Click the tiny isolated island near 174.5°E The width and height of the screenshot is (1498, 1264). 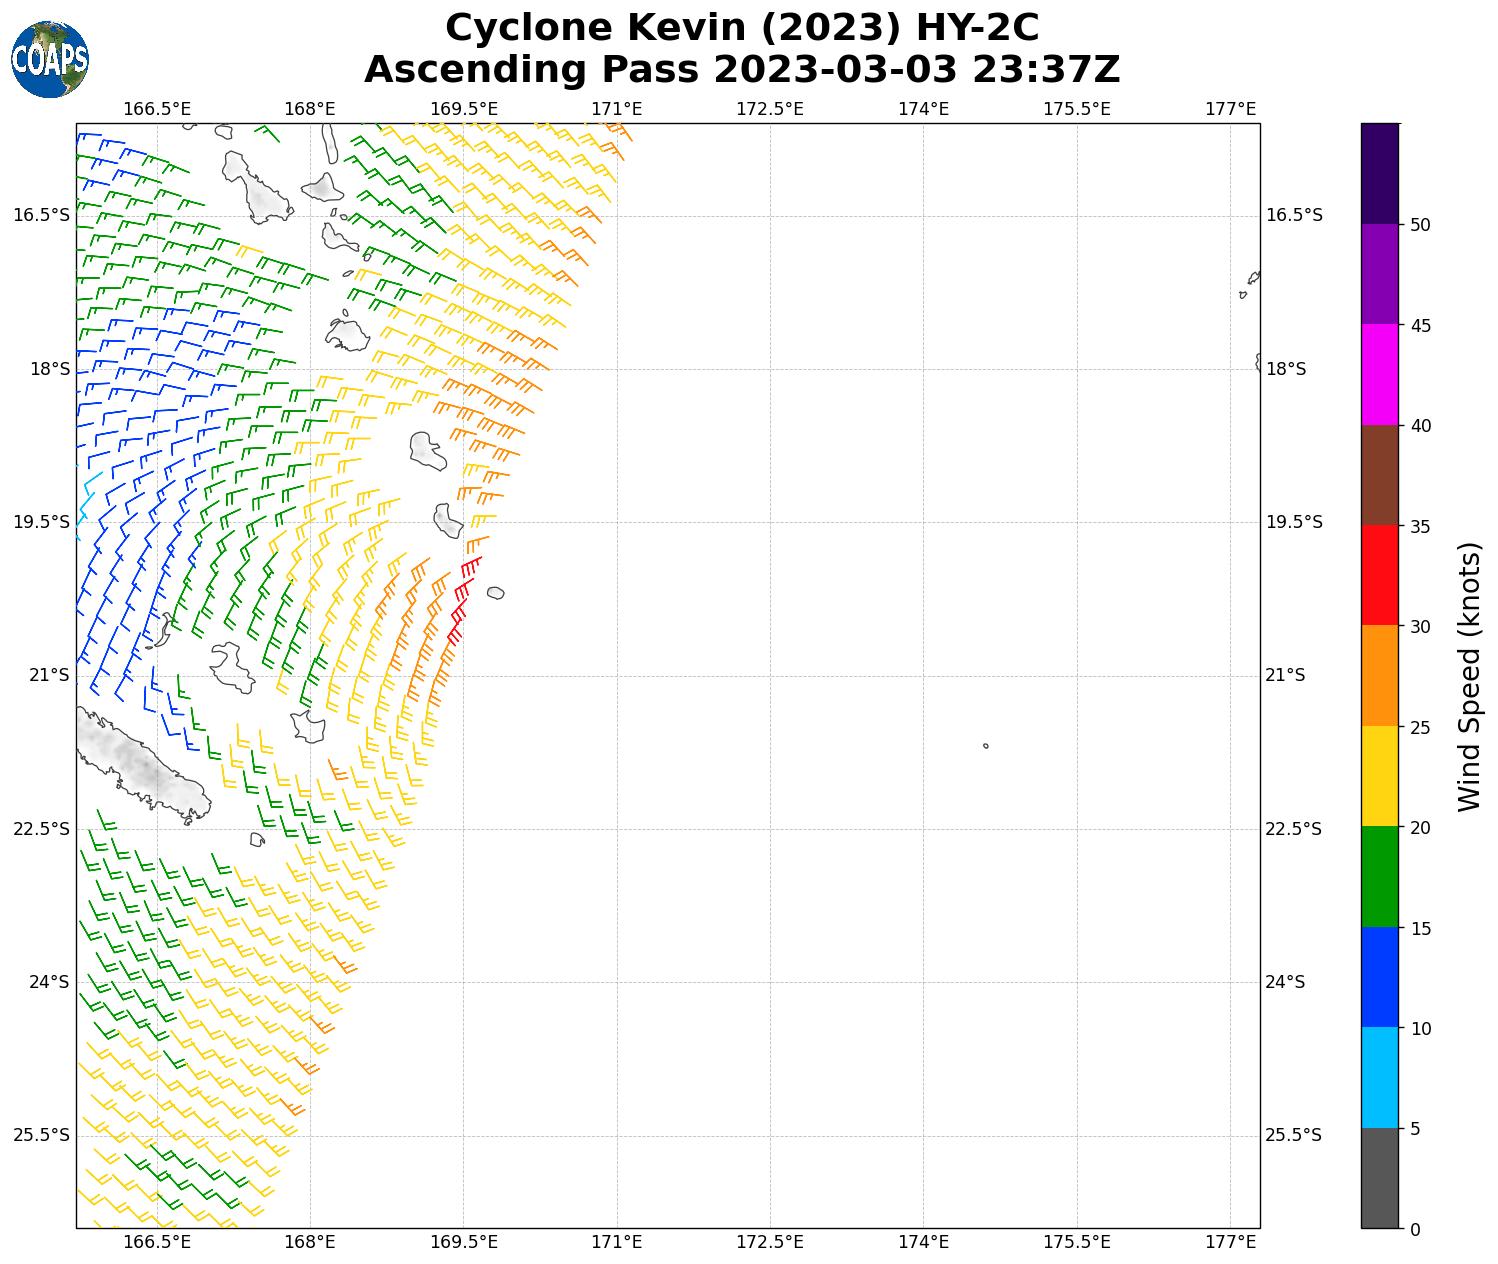[986, 745]
